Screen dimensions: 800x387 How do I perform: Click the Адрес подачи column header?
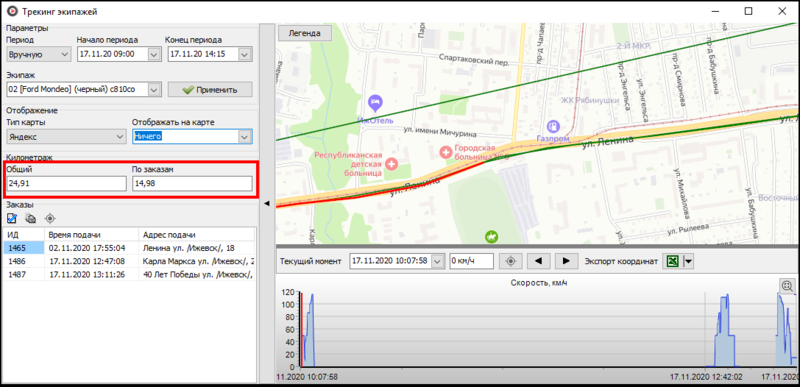[x=196, y=235]
